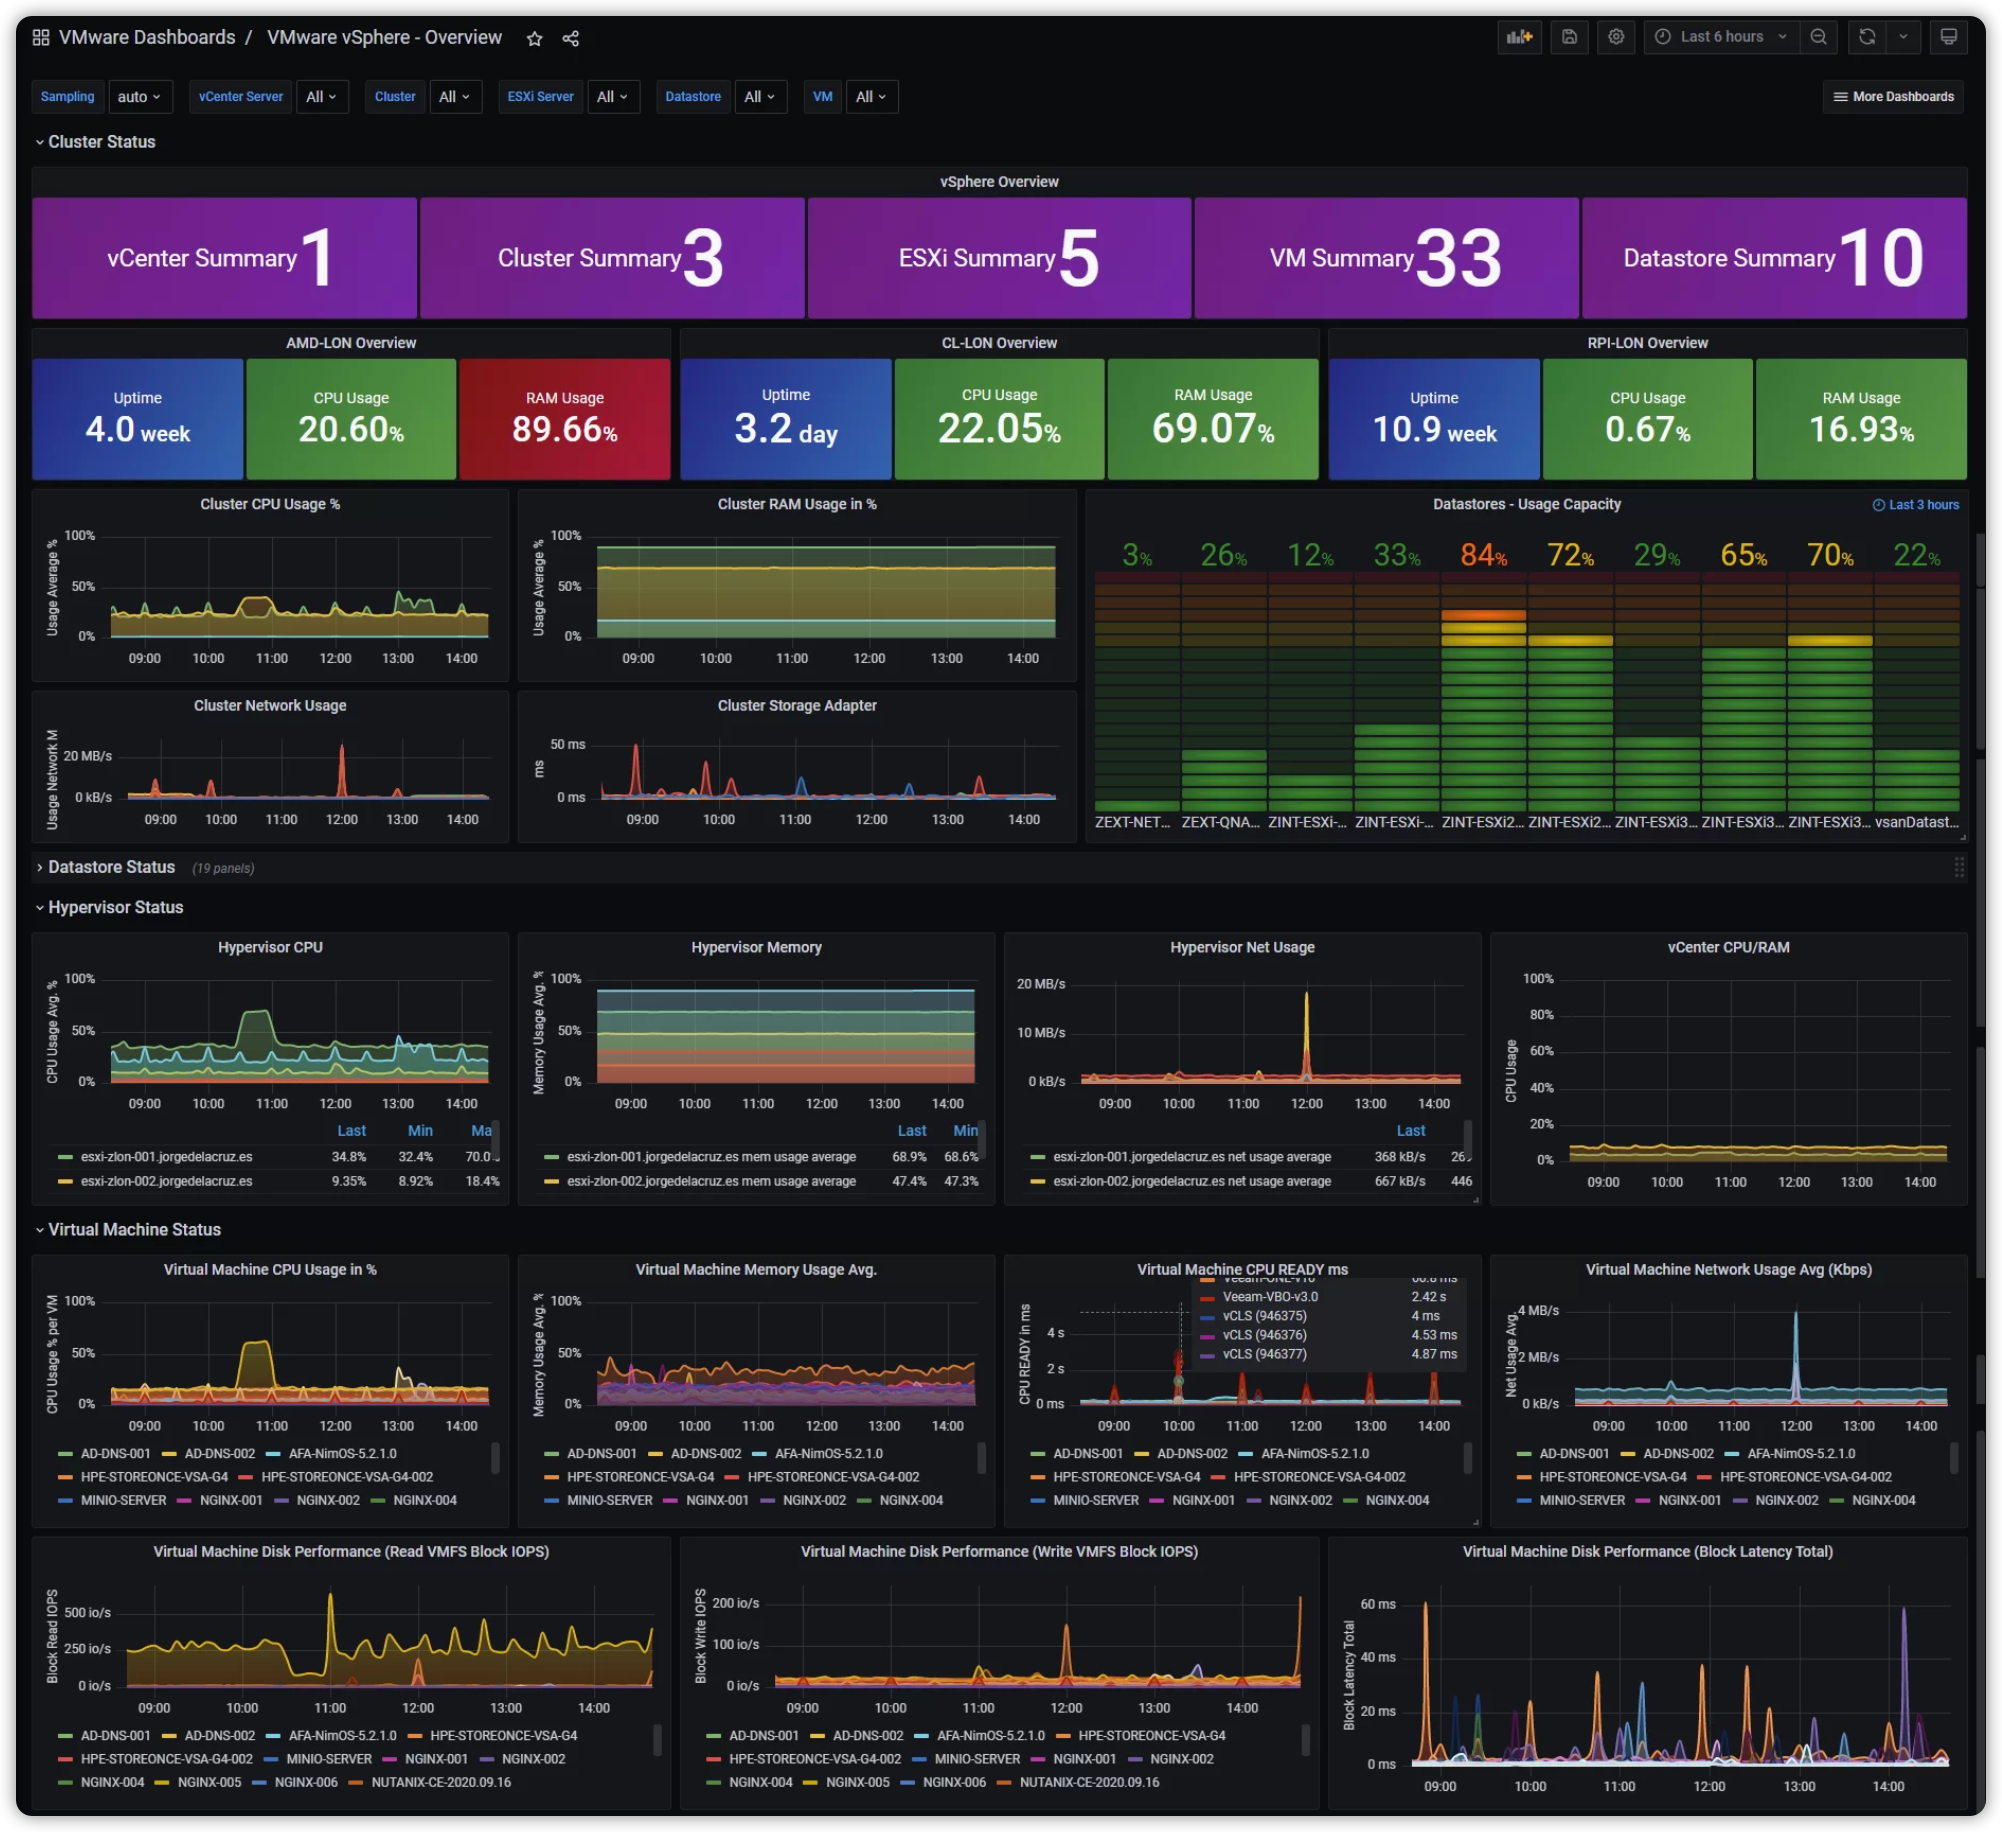
Task: Click scrollbar of VM CPU Usage legend
Action: point(495,1459)
